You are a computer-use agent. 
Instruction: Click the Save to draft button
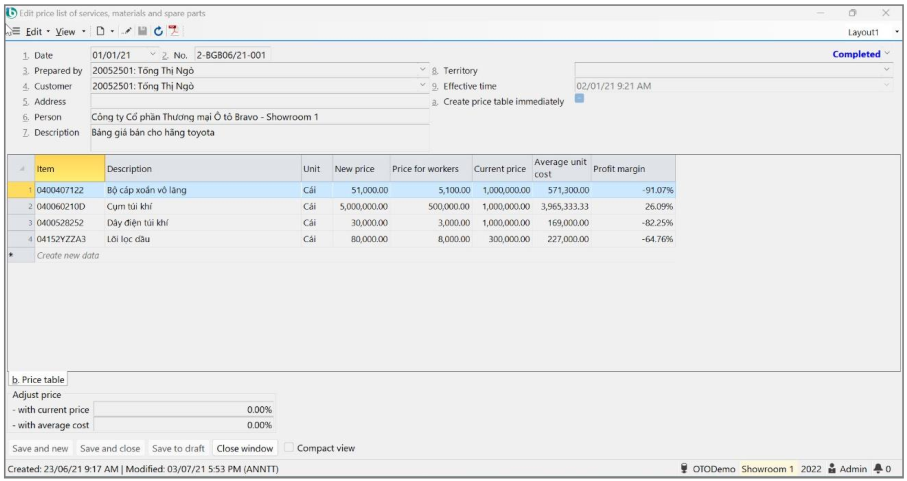pyautogui.click(x=179, y=448)
